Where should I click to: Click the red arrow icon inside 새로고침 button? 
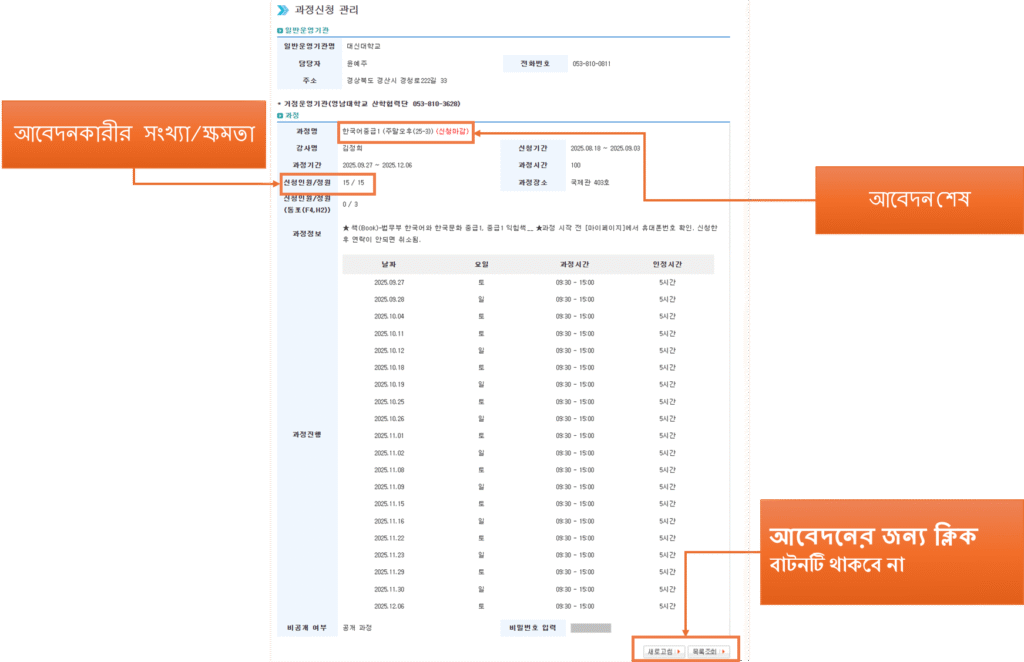click(x=679, y=651)
